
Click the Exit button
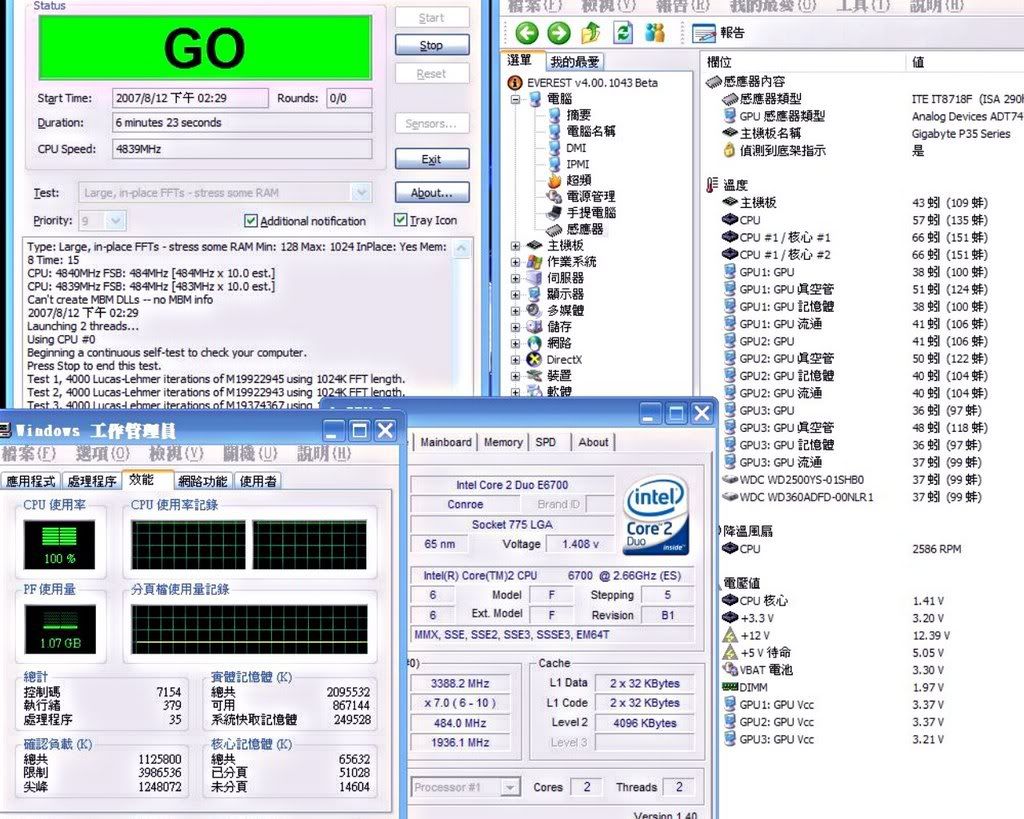(x=432, y=159)
